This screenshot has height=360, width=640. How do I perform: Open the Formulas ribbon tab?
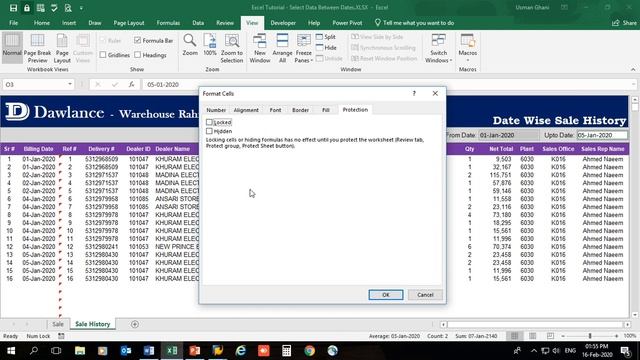click(x=168, y=23)
